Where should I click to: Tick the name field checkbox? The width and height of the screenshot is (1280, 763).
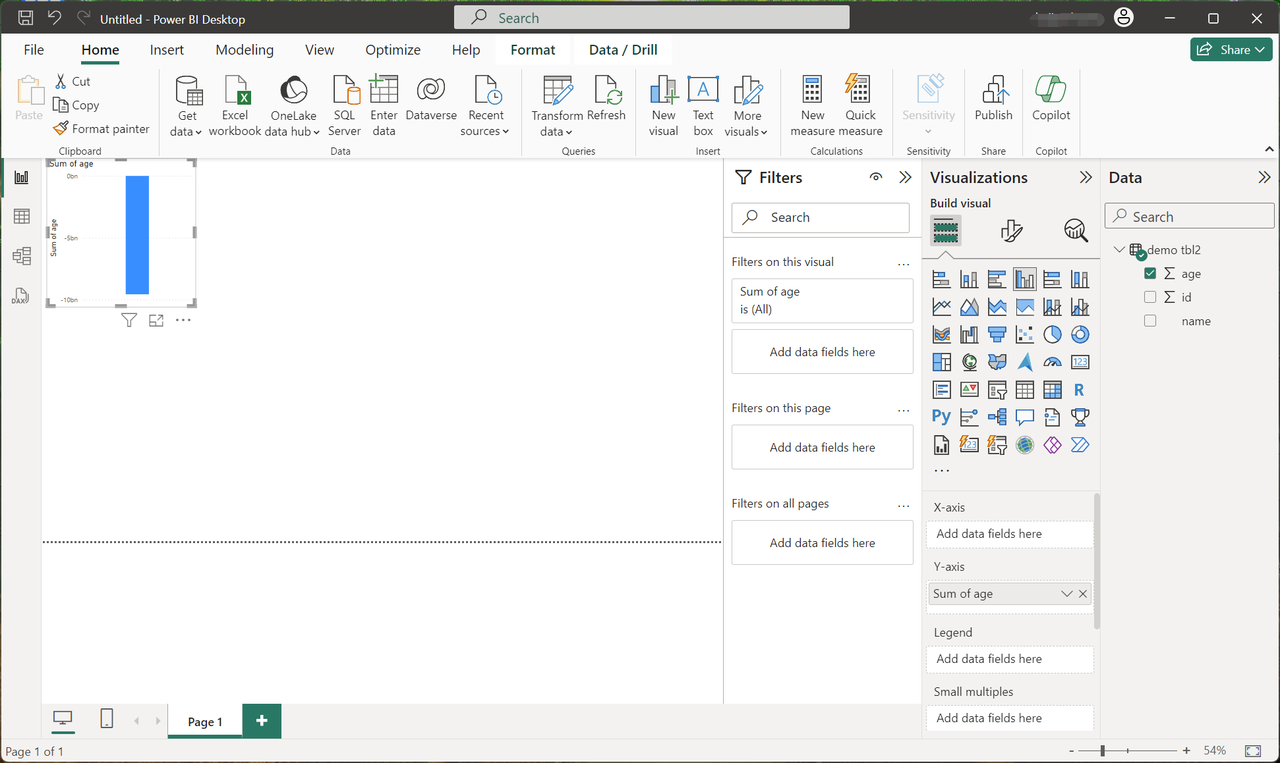point(1150,321)
